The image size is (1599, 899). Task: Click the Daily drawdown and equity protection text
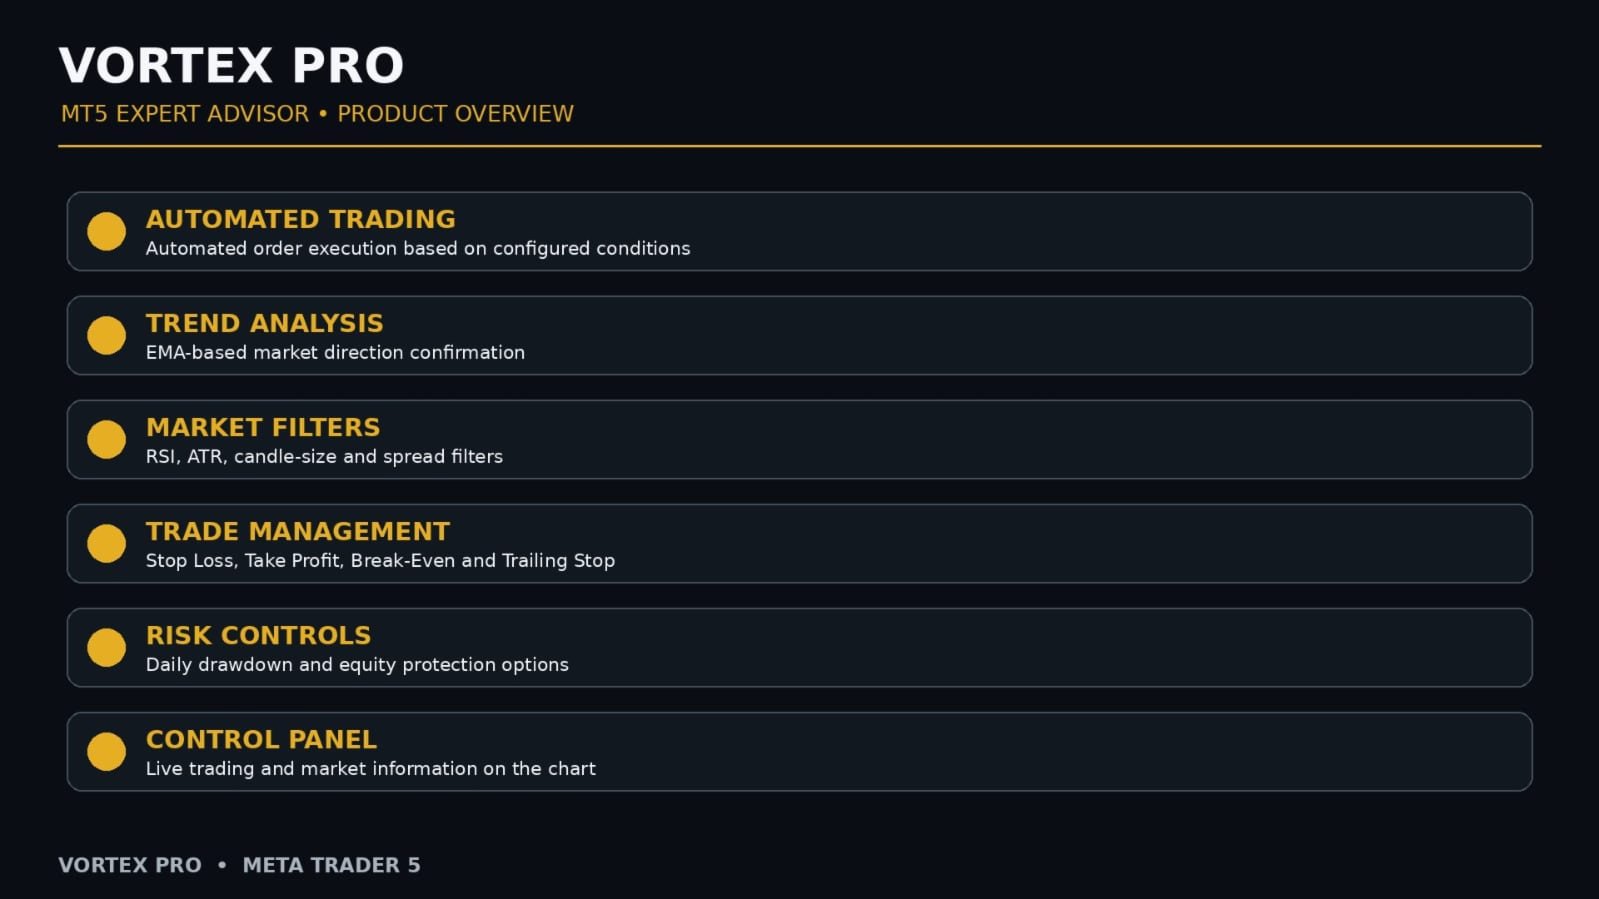point(357,664)
